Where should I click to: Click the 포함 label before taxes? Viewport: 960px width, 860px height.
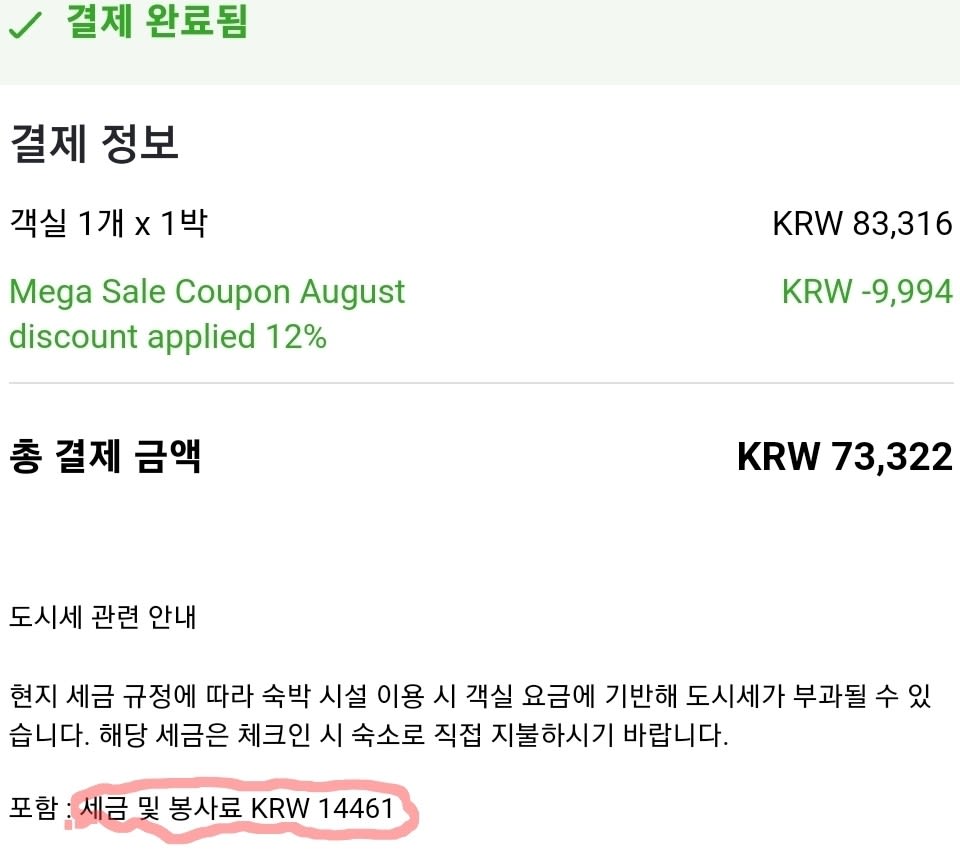pos(34,808)
